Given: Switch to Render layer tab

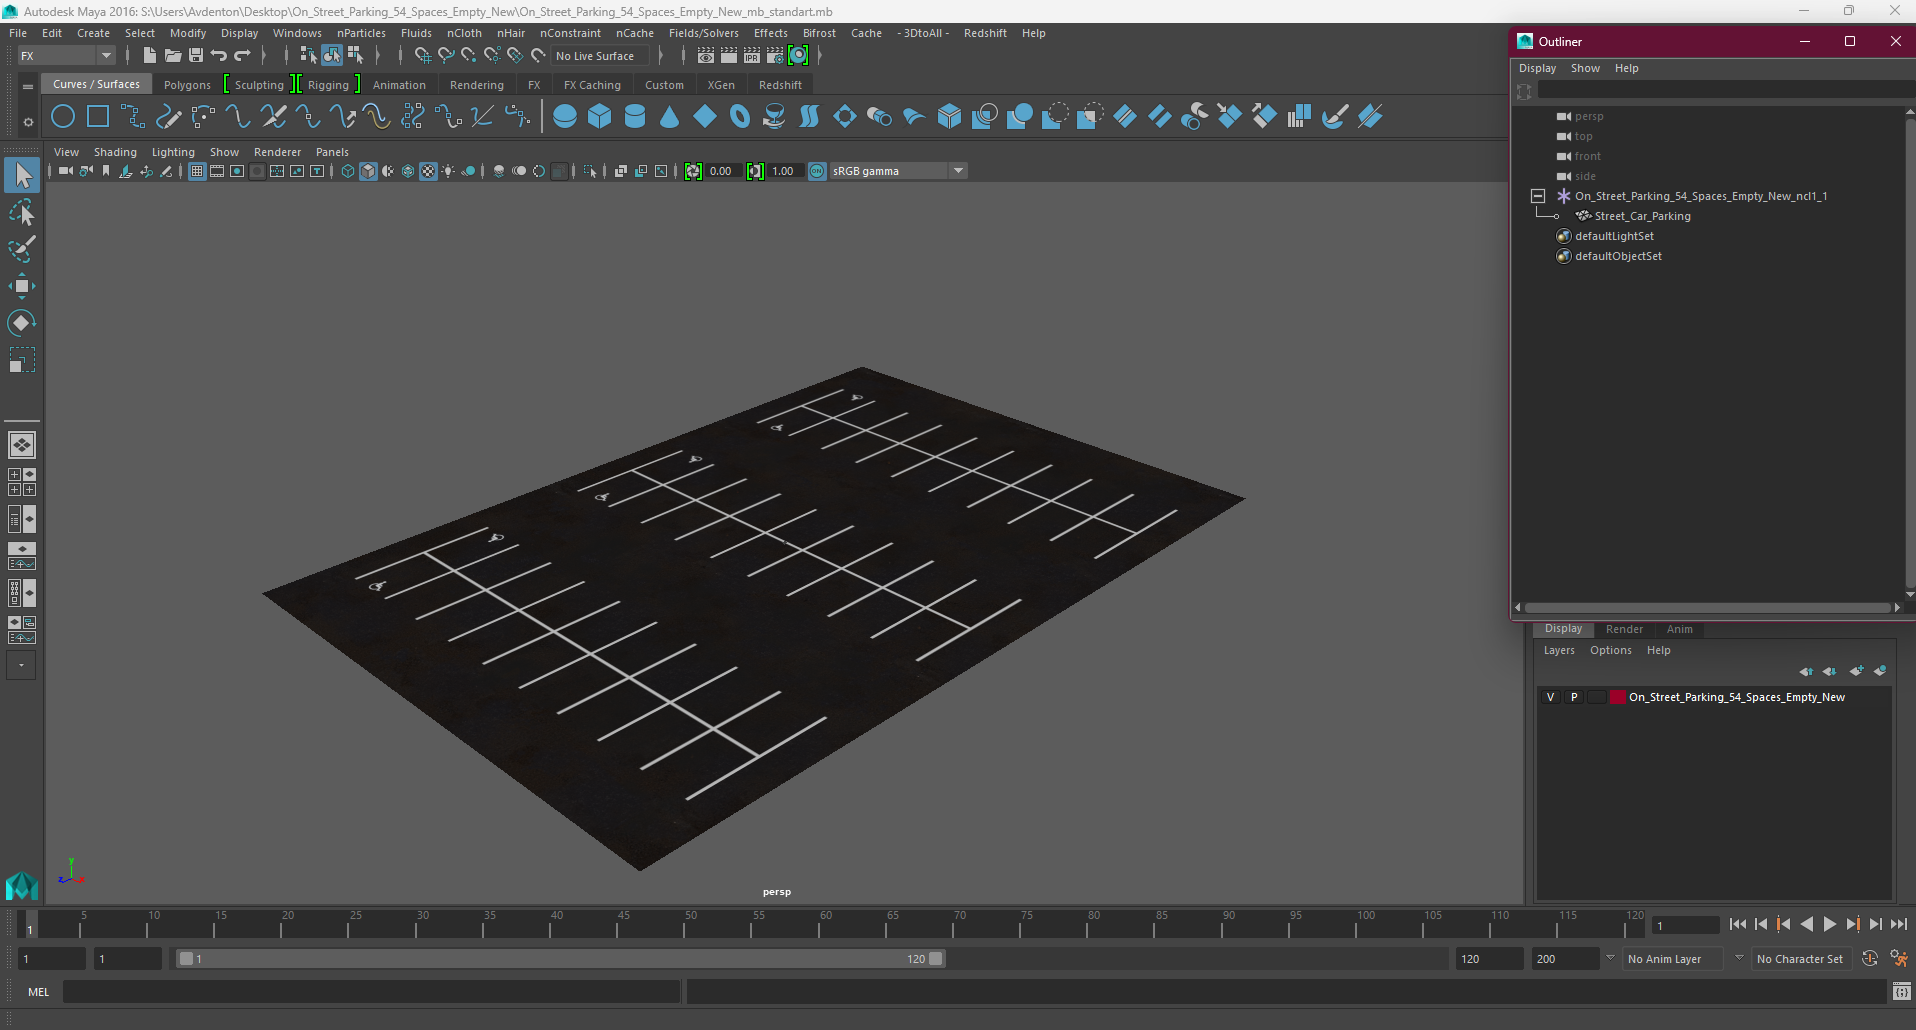Looking at the screenshot, I should pyautogui.click(x=1624, y=629).
